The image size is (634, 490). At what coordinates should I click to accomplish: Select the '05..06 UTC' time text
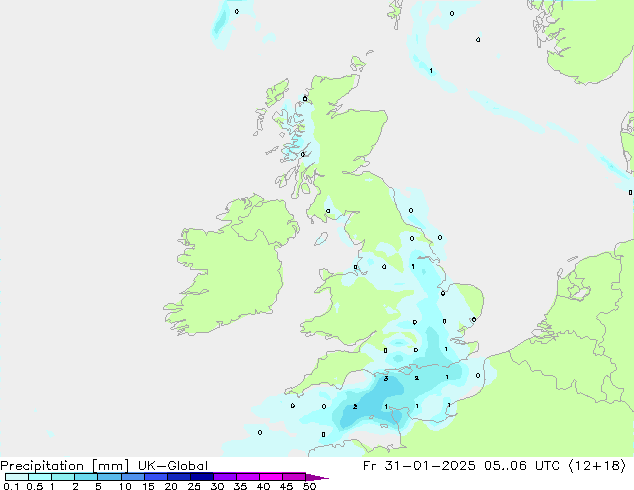pos(522,466)
